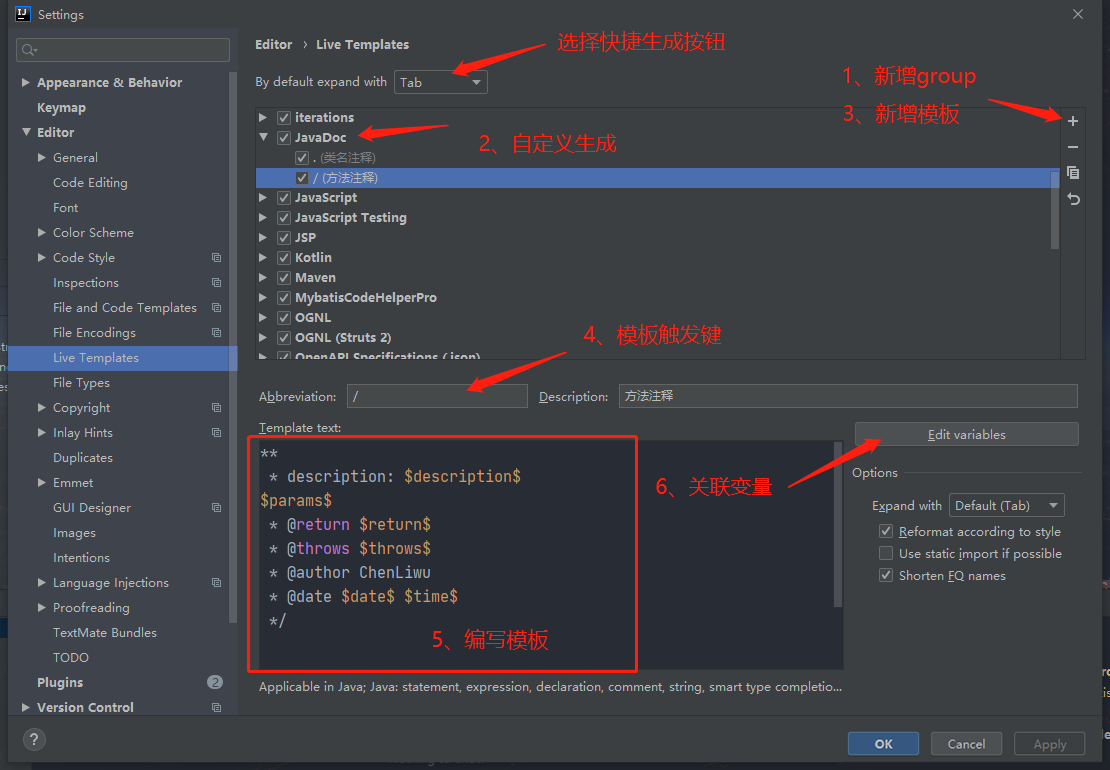Click project-level icon beside File Encodings
The height and width of the screenshot is (770, 1110).
click(216, 333)
